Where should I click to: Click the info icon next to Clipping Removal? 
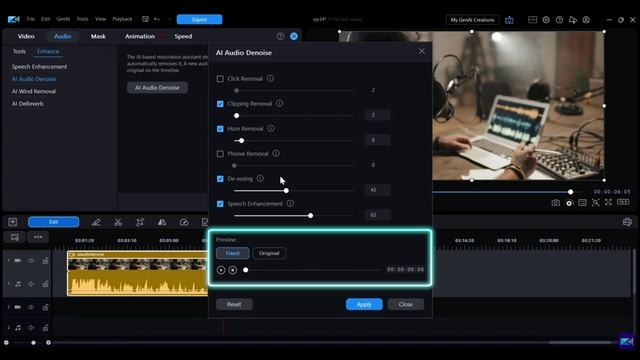(x=280, y=104)
